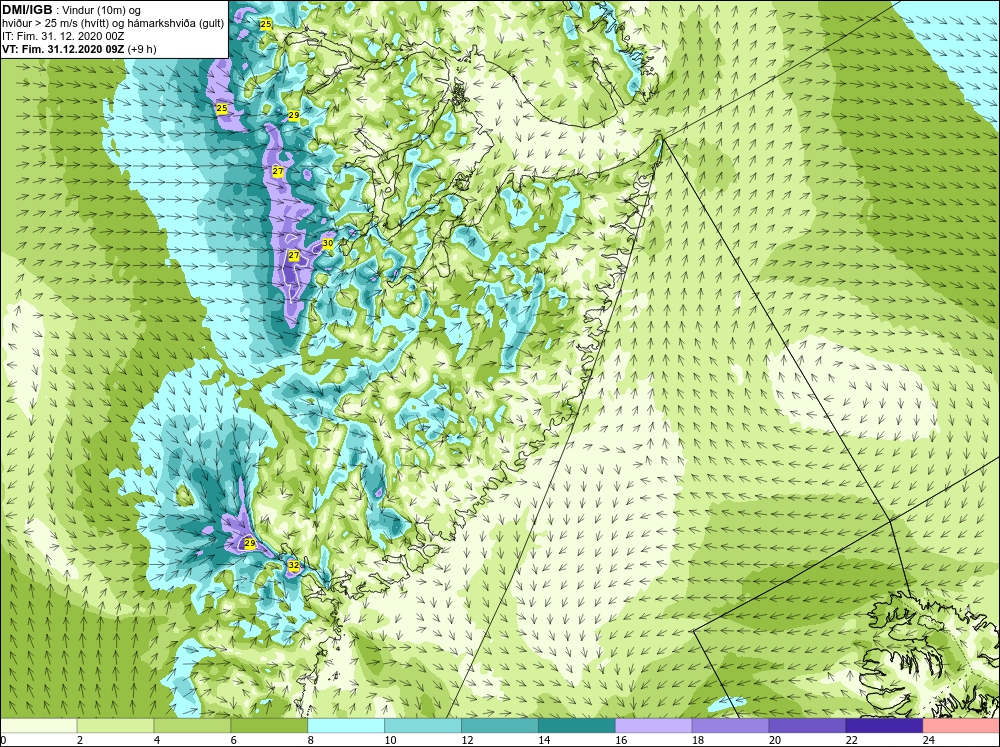Screen dimensions: 1000x747
Task: Pick the light cyan 8–10 m/s legend swatch
Action: coord(346,725)
